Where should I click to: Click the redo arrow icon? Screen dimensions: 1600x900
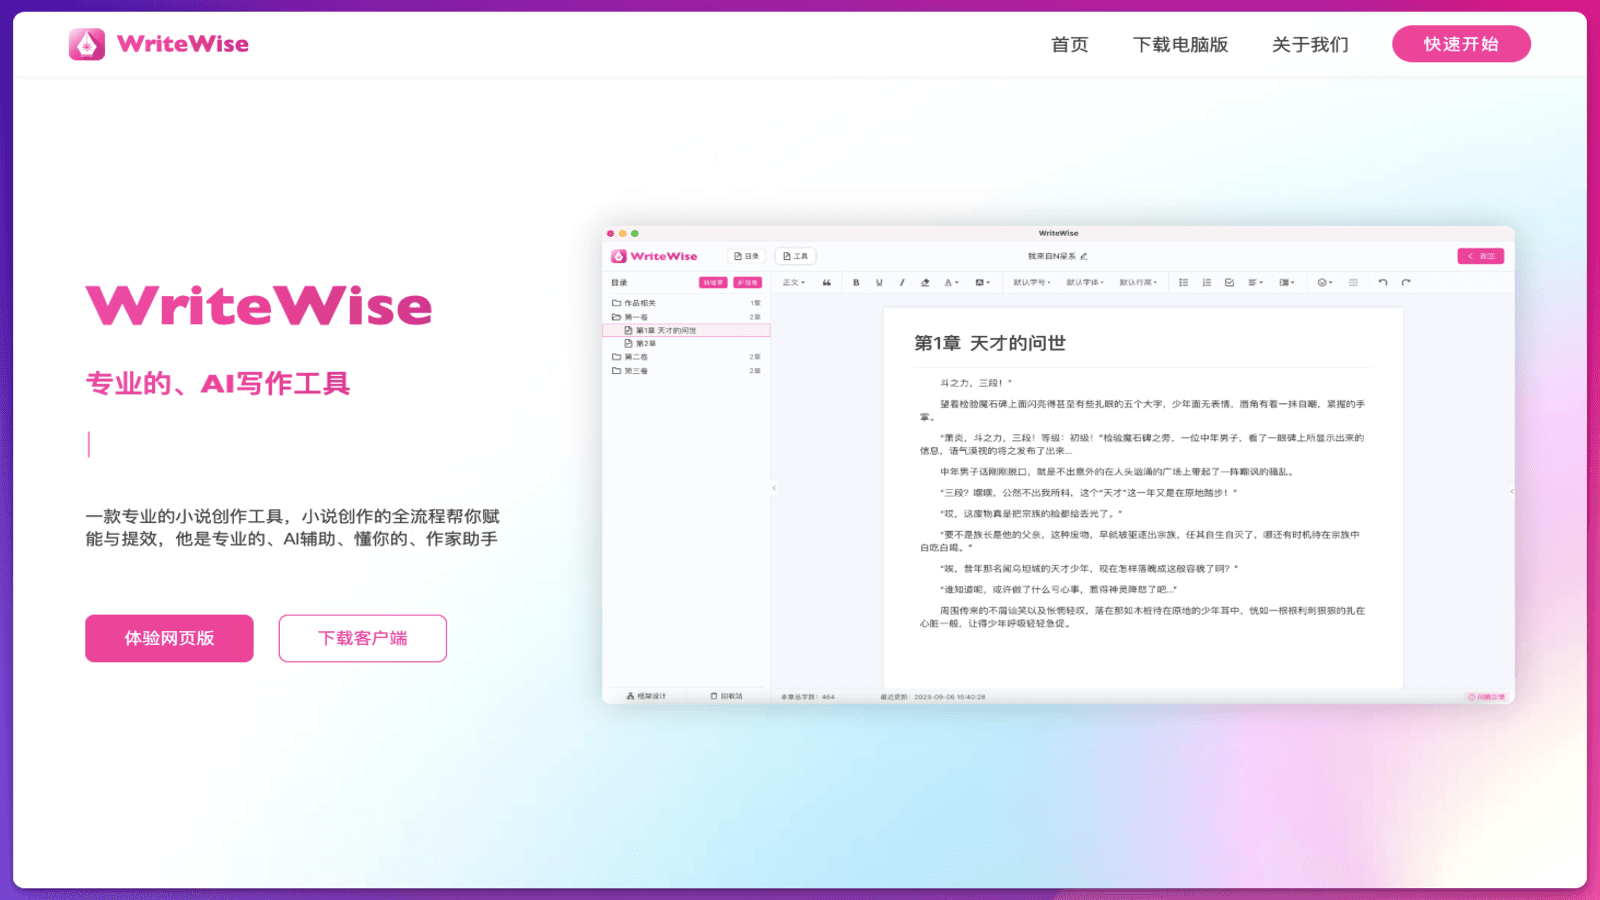(x=1406, y=283)
